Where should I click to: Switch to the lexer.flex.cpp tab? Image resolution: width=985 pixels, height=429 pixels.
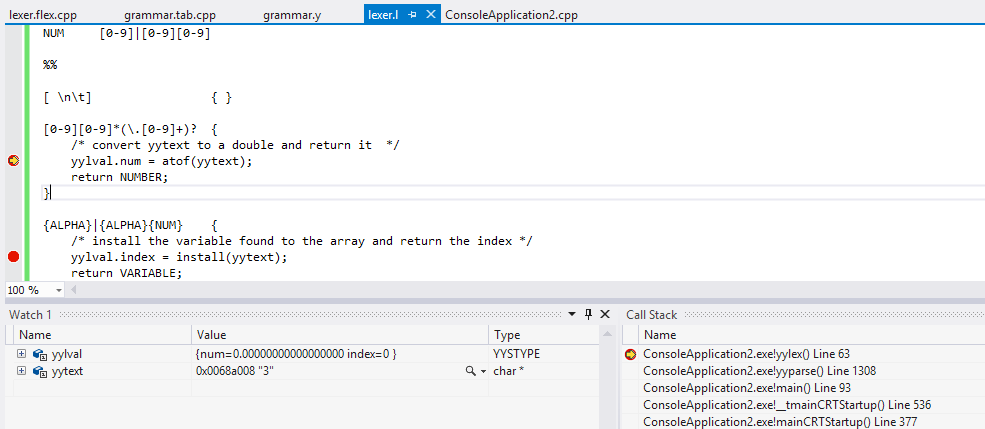point(43,15)
